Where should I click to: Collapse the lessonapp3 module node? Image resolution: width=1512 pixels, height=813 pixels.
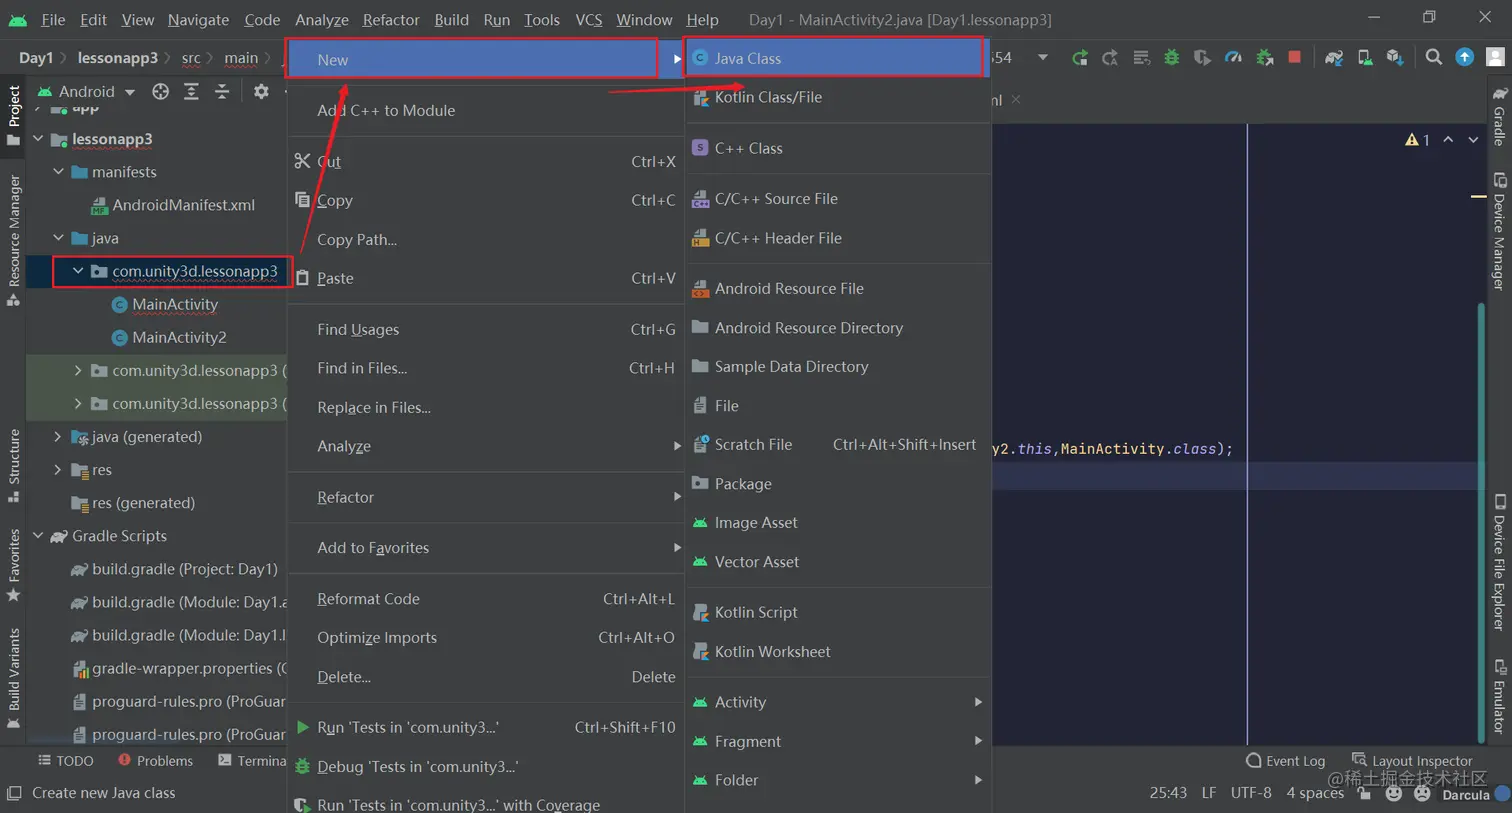tap(39, 139)
